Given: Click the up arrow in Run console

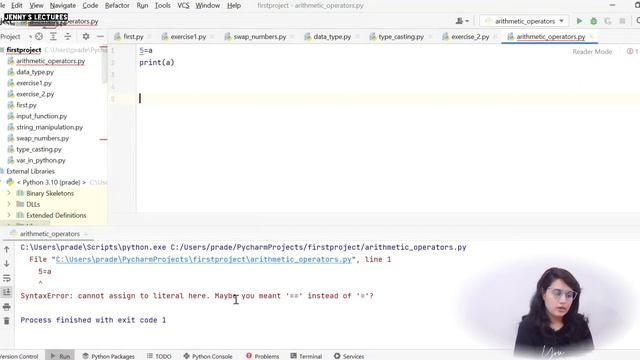Looking at the screenshot, I should [7, 249].
